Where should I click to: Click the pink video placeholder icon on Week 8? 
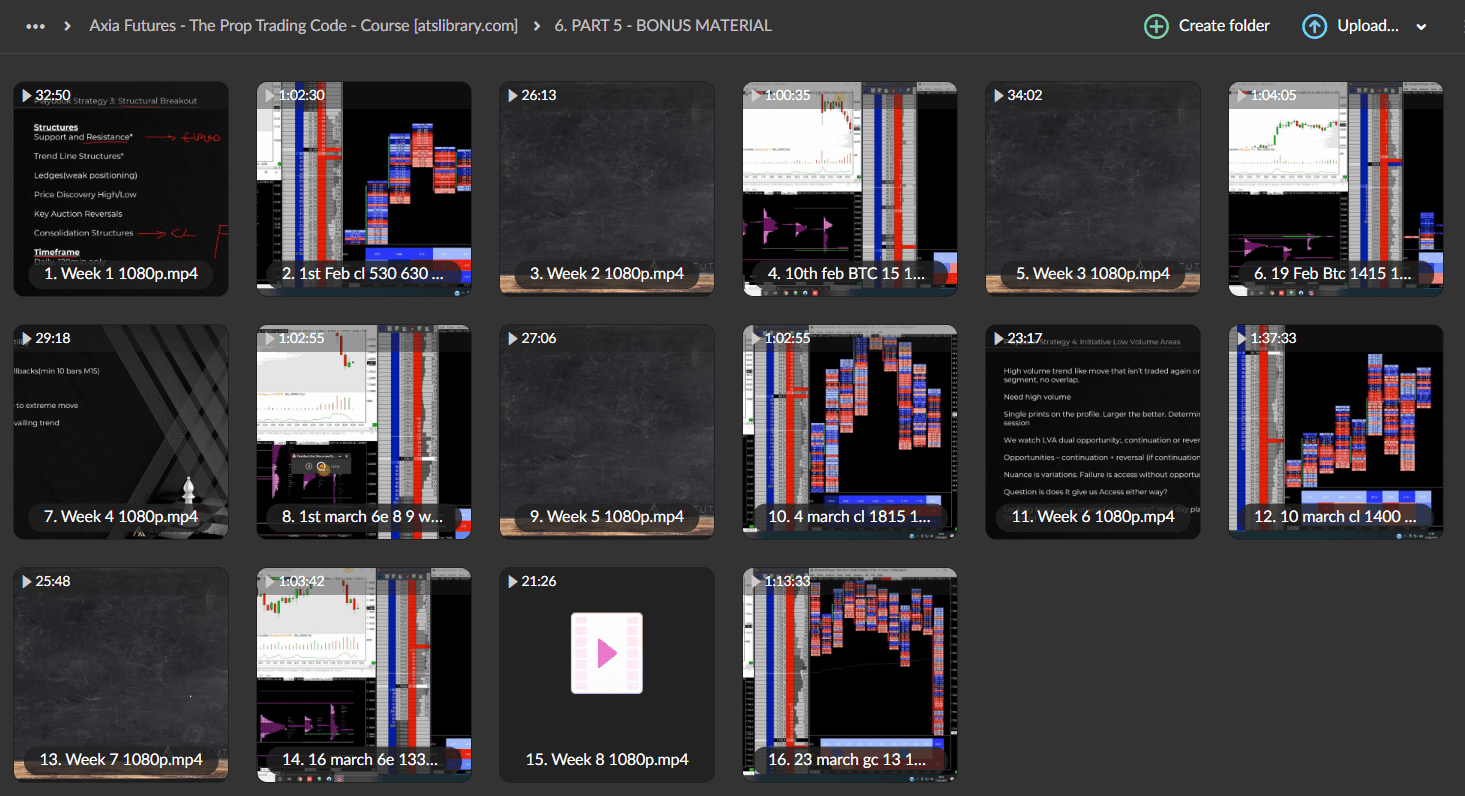[607, 653]
